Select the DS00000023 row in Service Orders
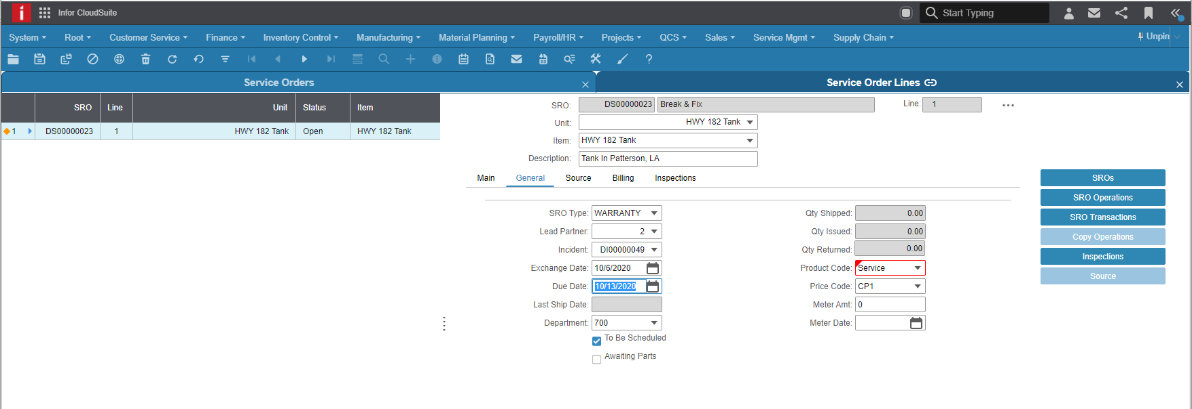 pyautogui.click(x=220, y=132)
